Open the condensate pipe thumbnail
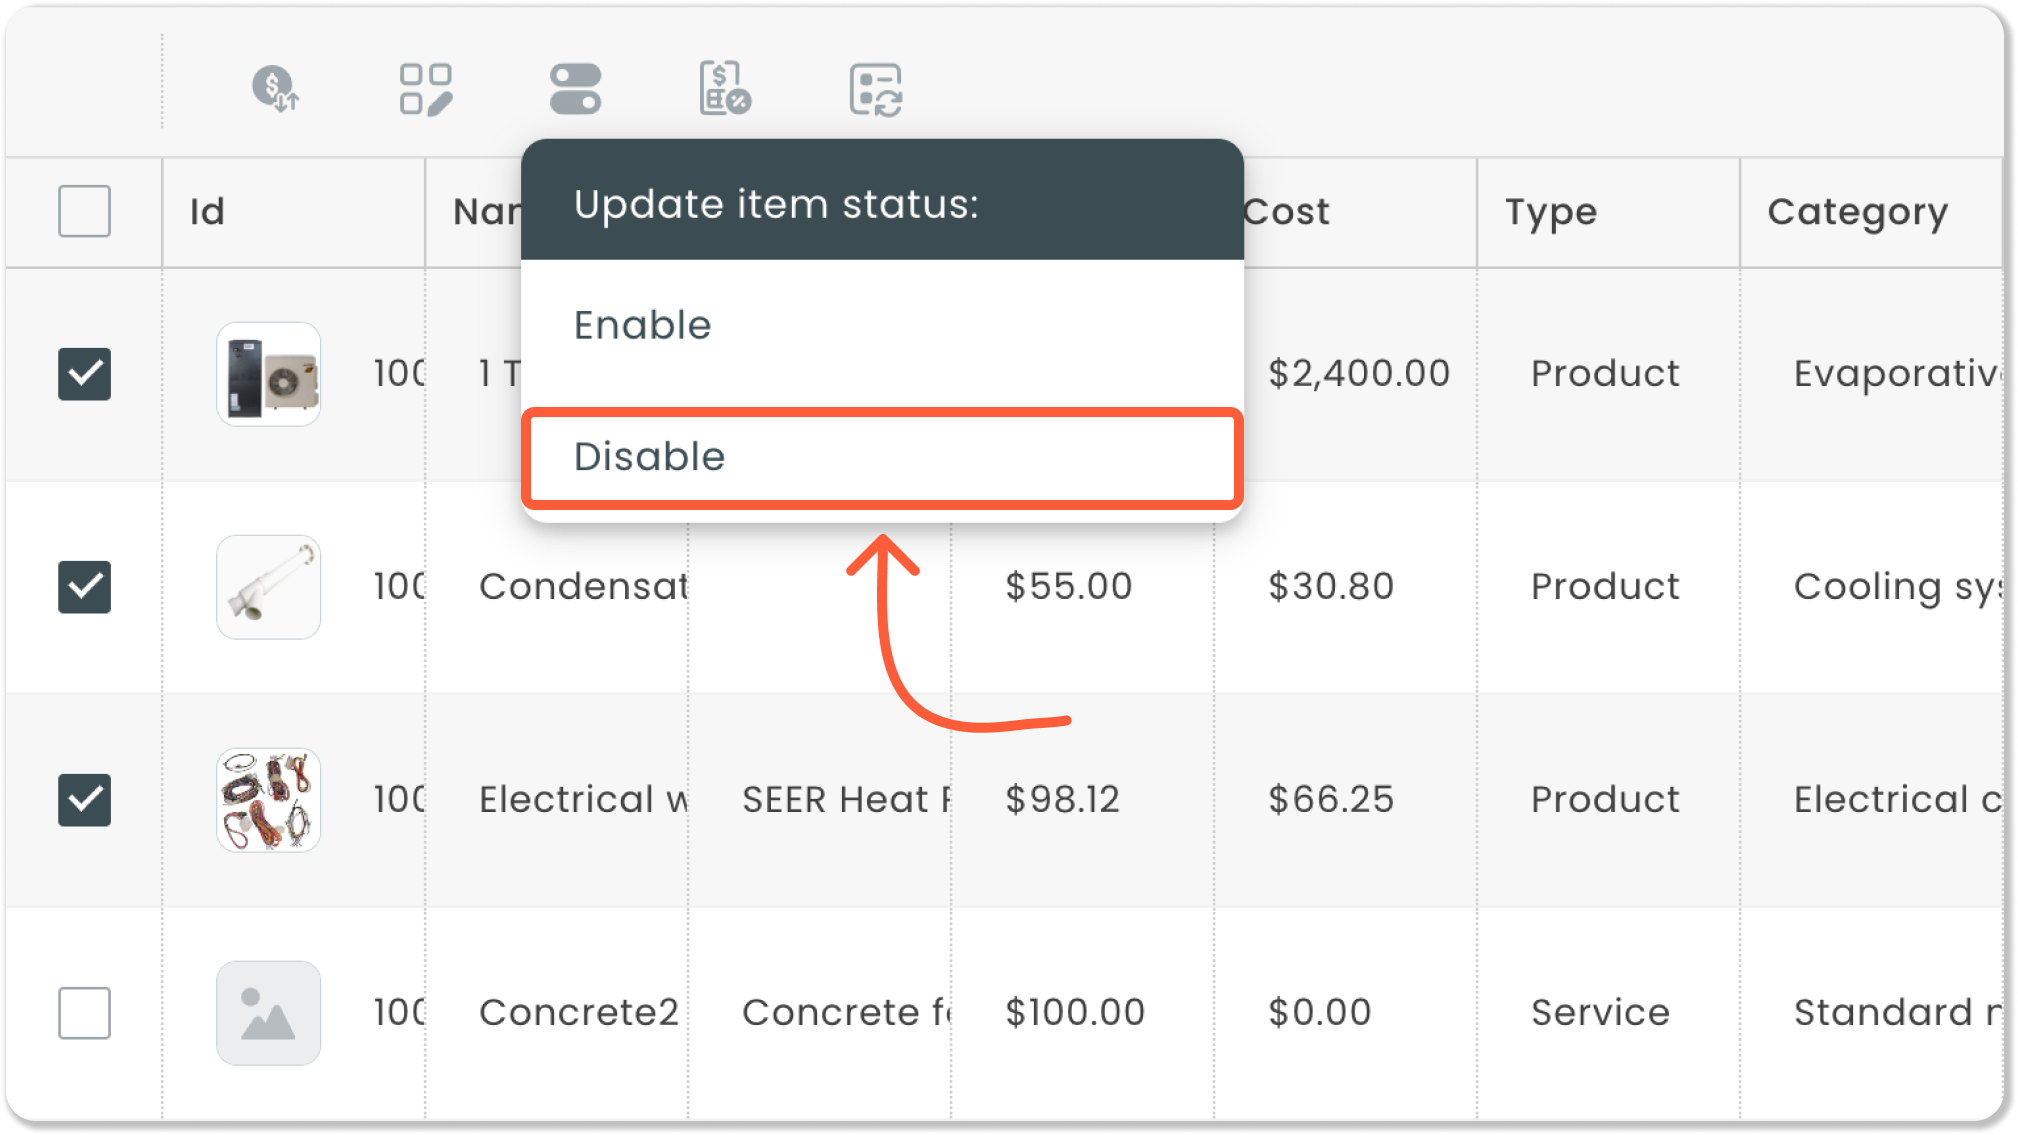The height and width of the screenshot is (1135, 2018). pos(269,587)
